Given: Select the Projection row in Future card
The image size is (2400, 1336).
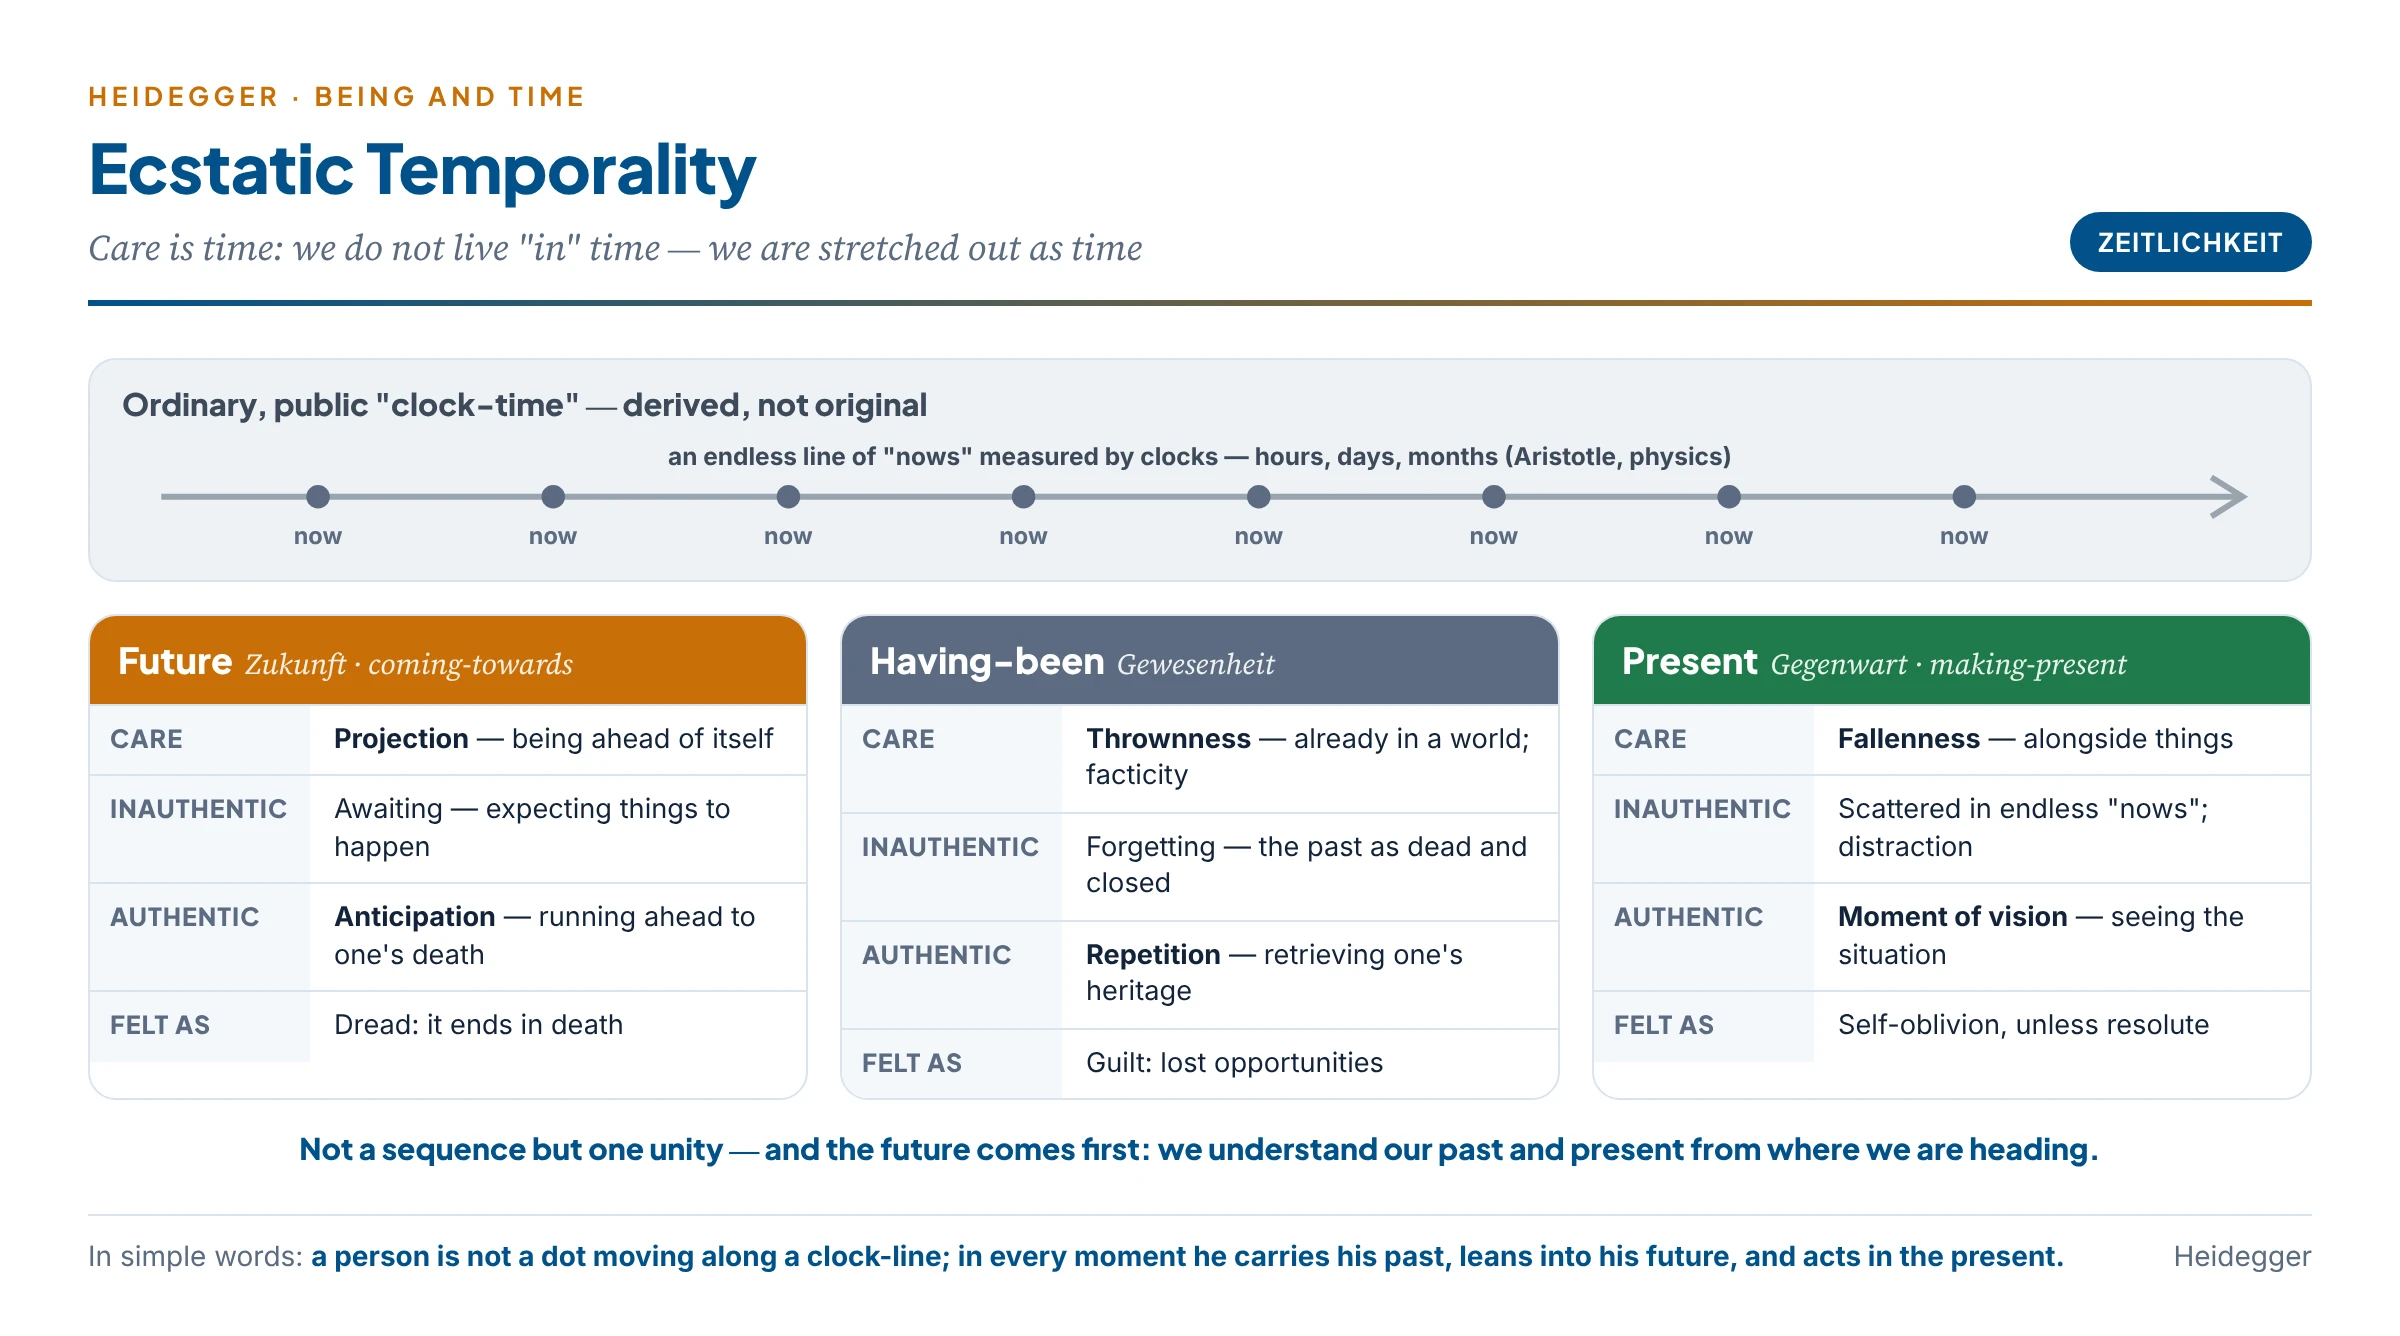Looking at the screenshot, I should pyautogui.click(x=448, y=739).
